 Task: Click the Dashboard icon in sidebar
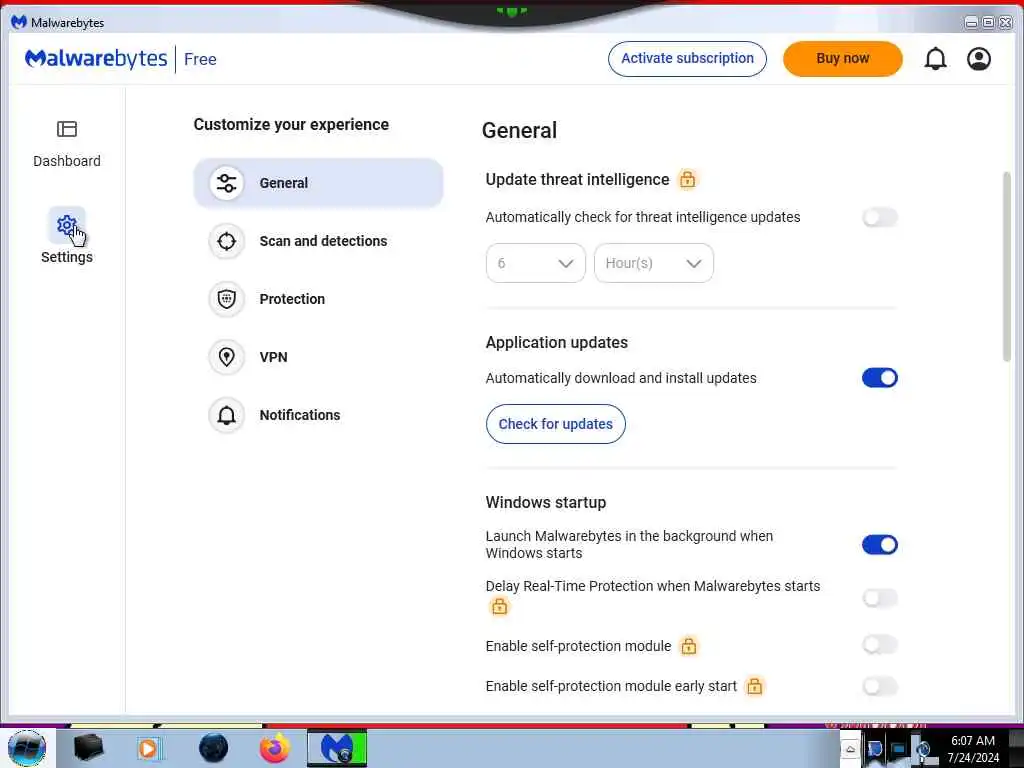pos(67,129)
